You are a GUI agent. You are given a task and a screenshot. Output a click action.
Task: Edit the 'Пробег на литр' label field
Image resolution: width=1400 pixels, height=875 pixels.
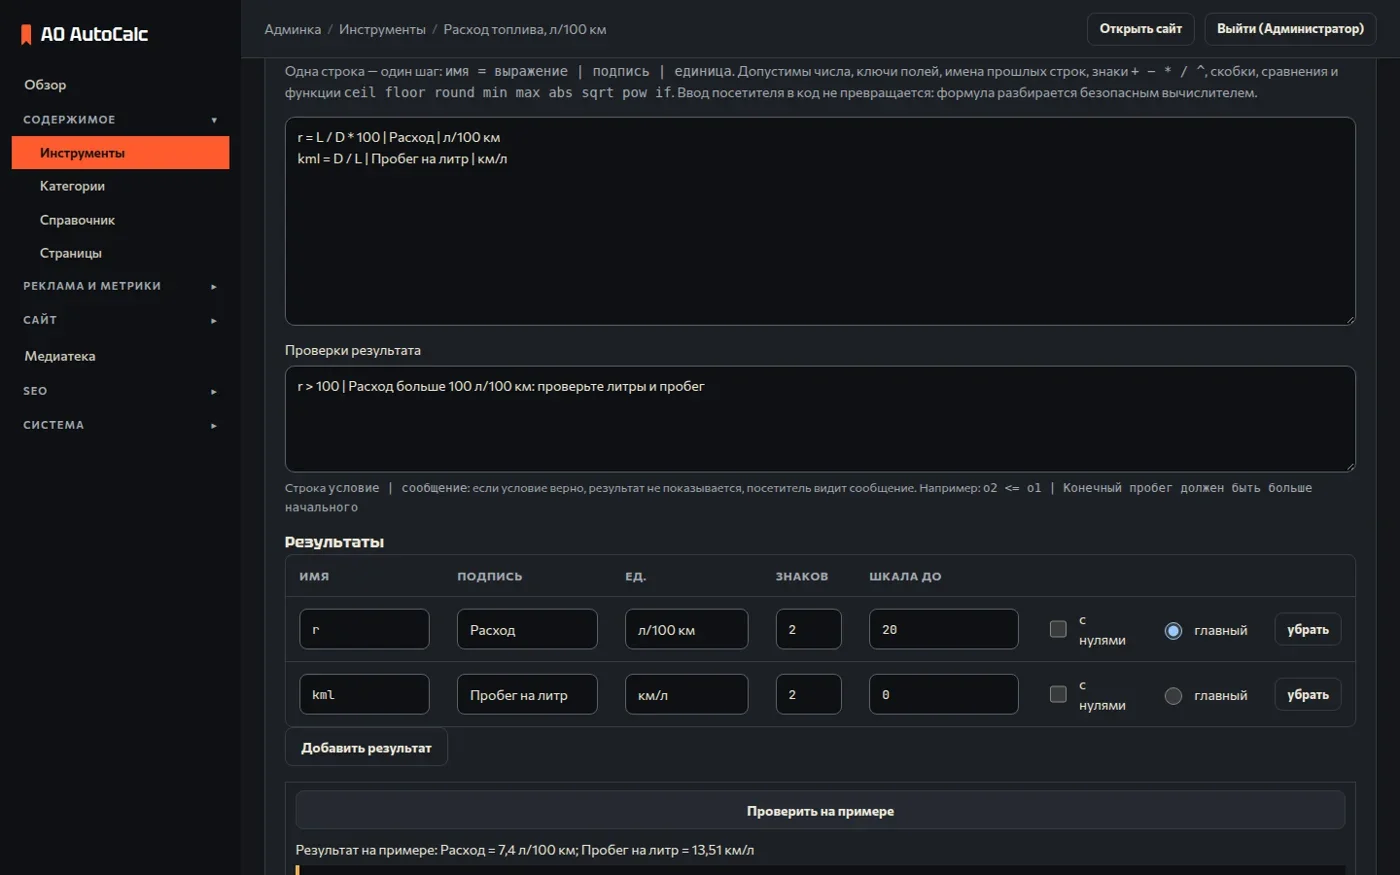527,694
